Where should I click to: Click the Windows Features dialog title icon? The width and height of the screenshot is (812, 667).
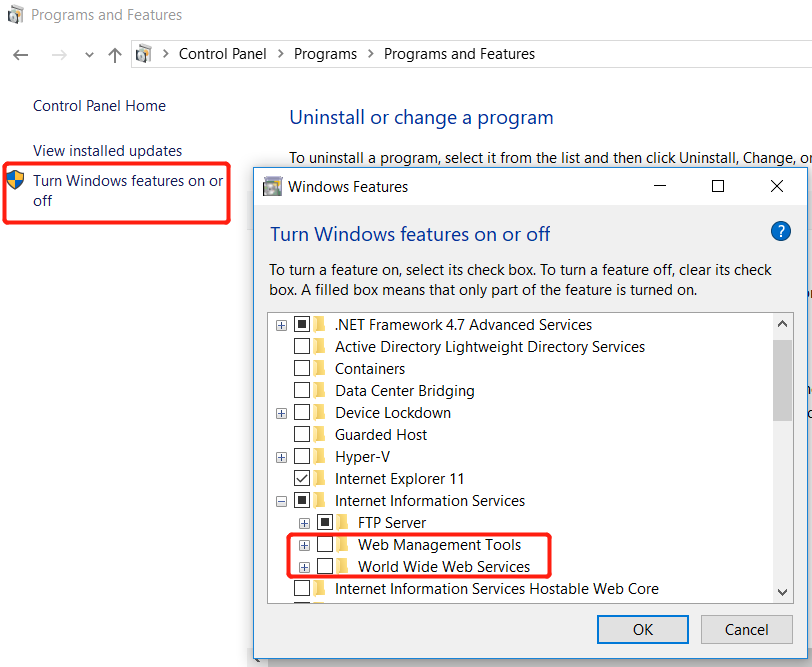click(x=272, y=186)
